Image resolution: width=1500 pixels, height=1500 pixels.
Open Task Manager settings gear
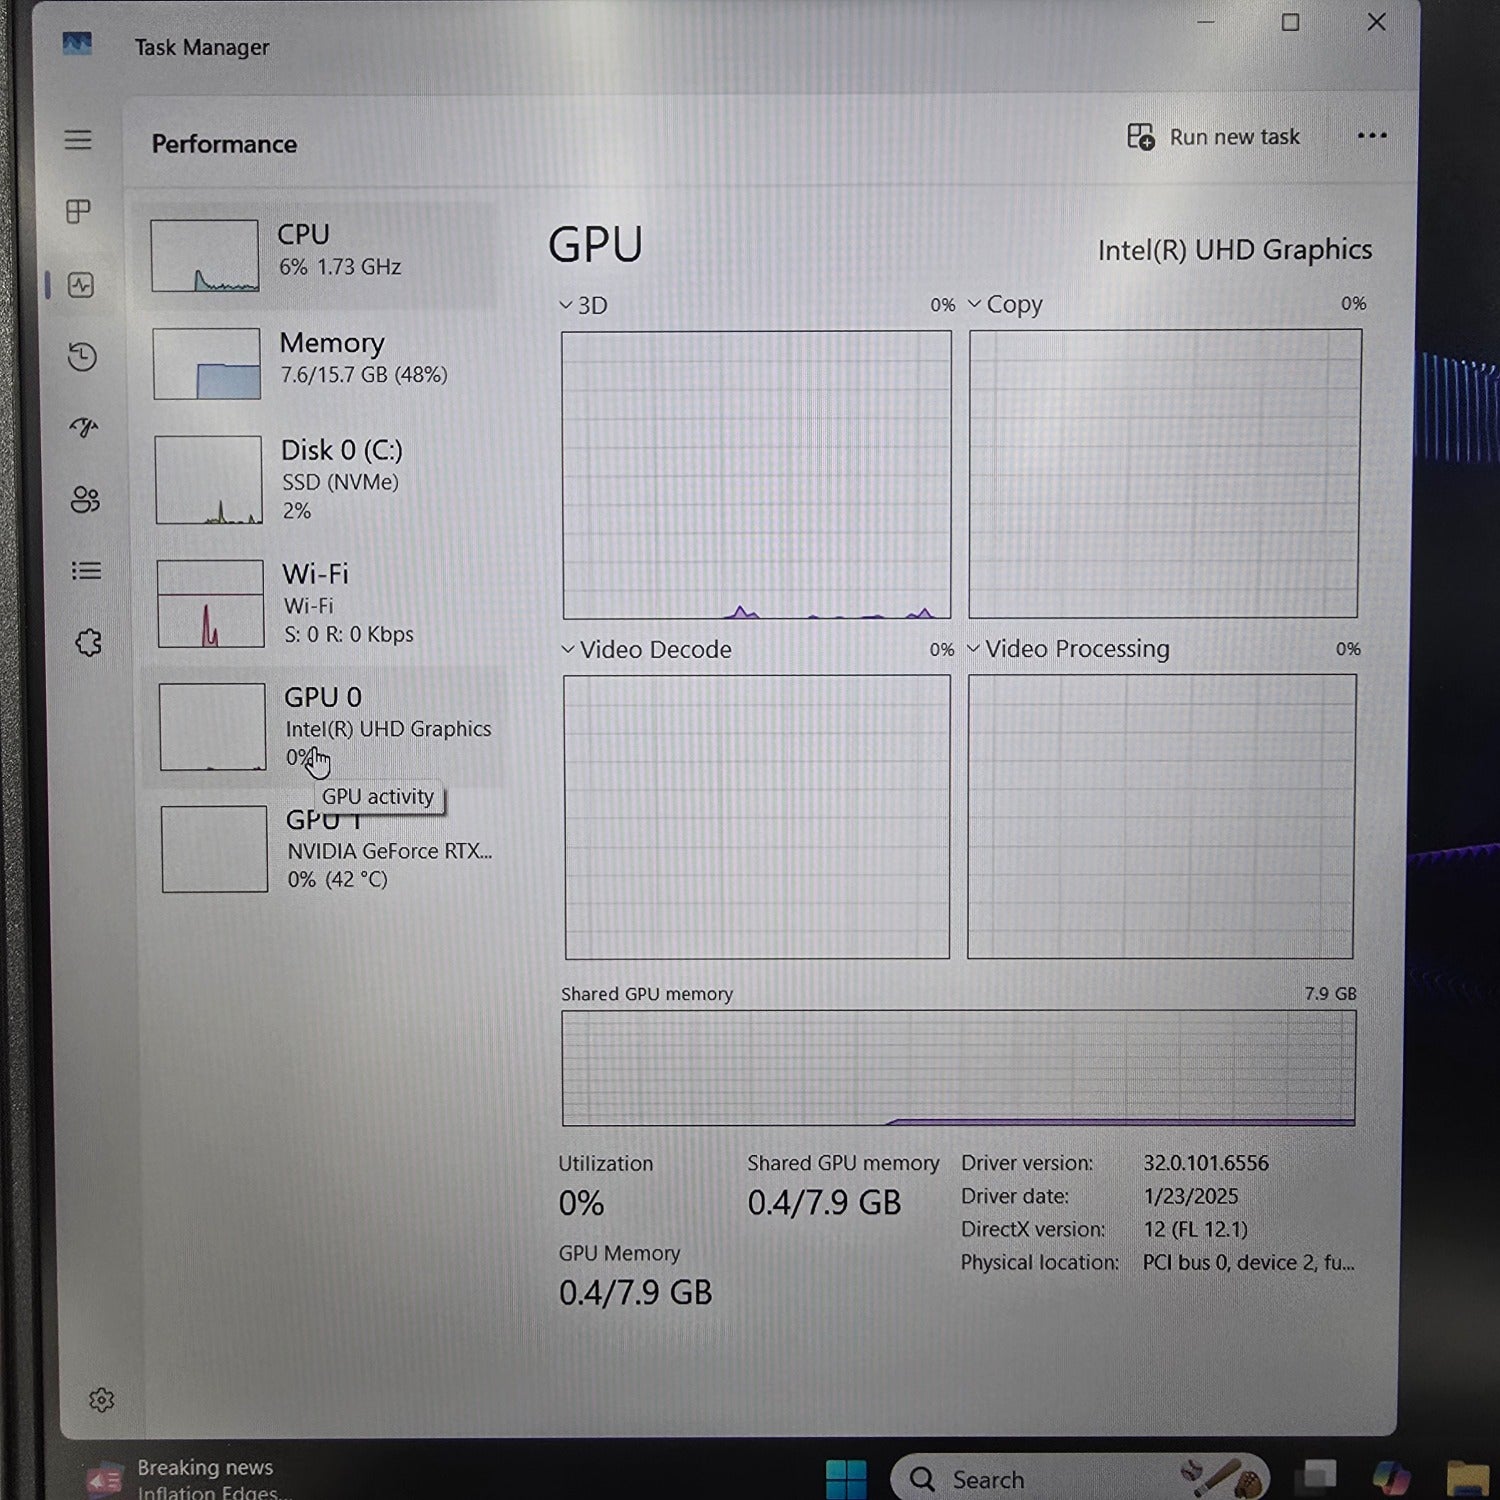tap(102, 1400)
